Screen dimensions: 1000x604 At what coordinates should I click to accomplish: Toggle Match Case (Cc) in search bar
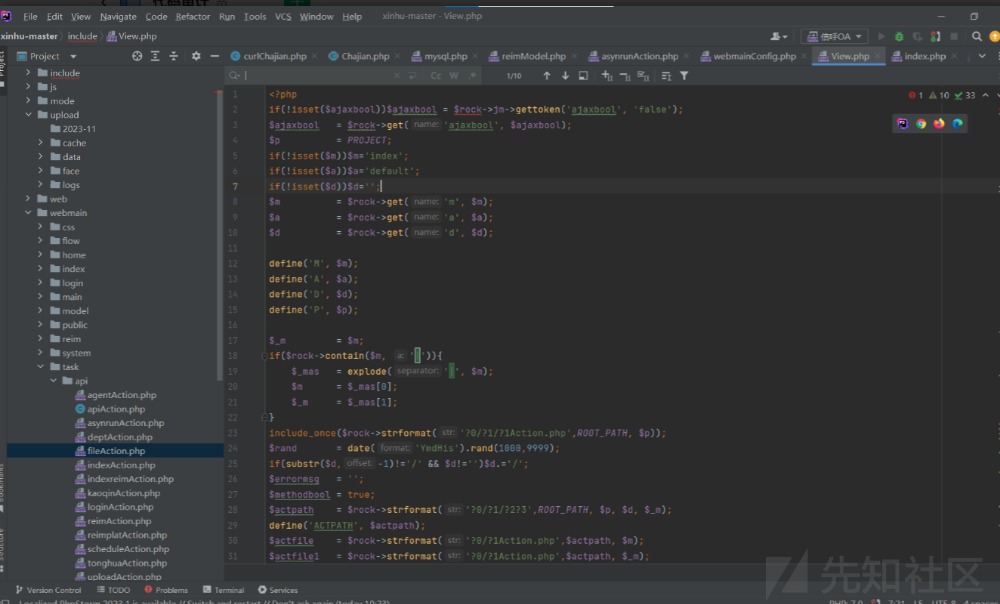pyautogui.click(x=436, y=76)
